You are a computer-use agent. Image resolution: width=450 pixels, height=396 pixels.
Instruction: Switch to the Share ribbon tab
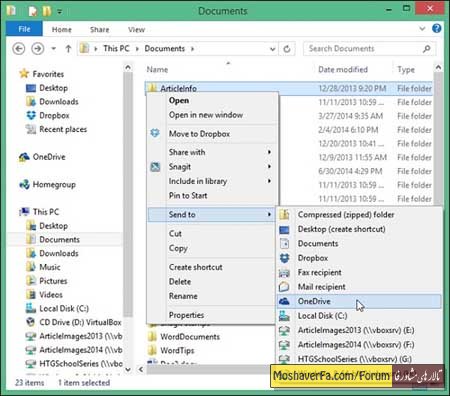pyautogui.click(x=99, y=29)
